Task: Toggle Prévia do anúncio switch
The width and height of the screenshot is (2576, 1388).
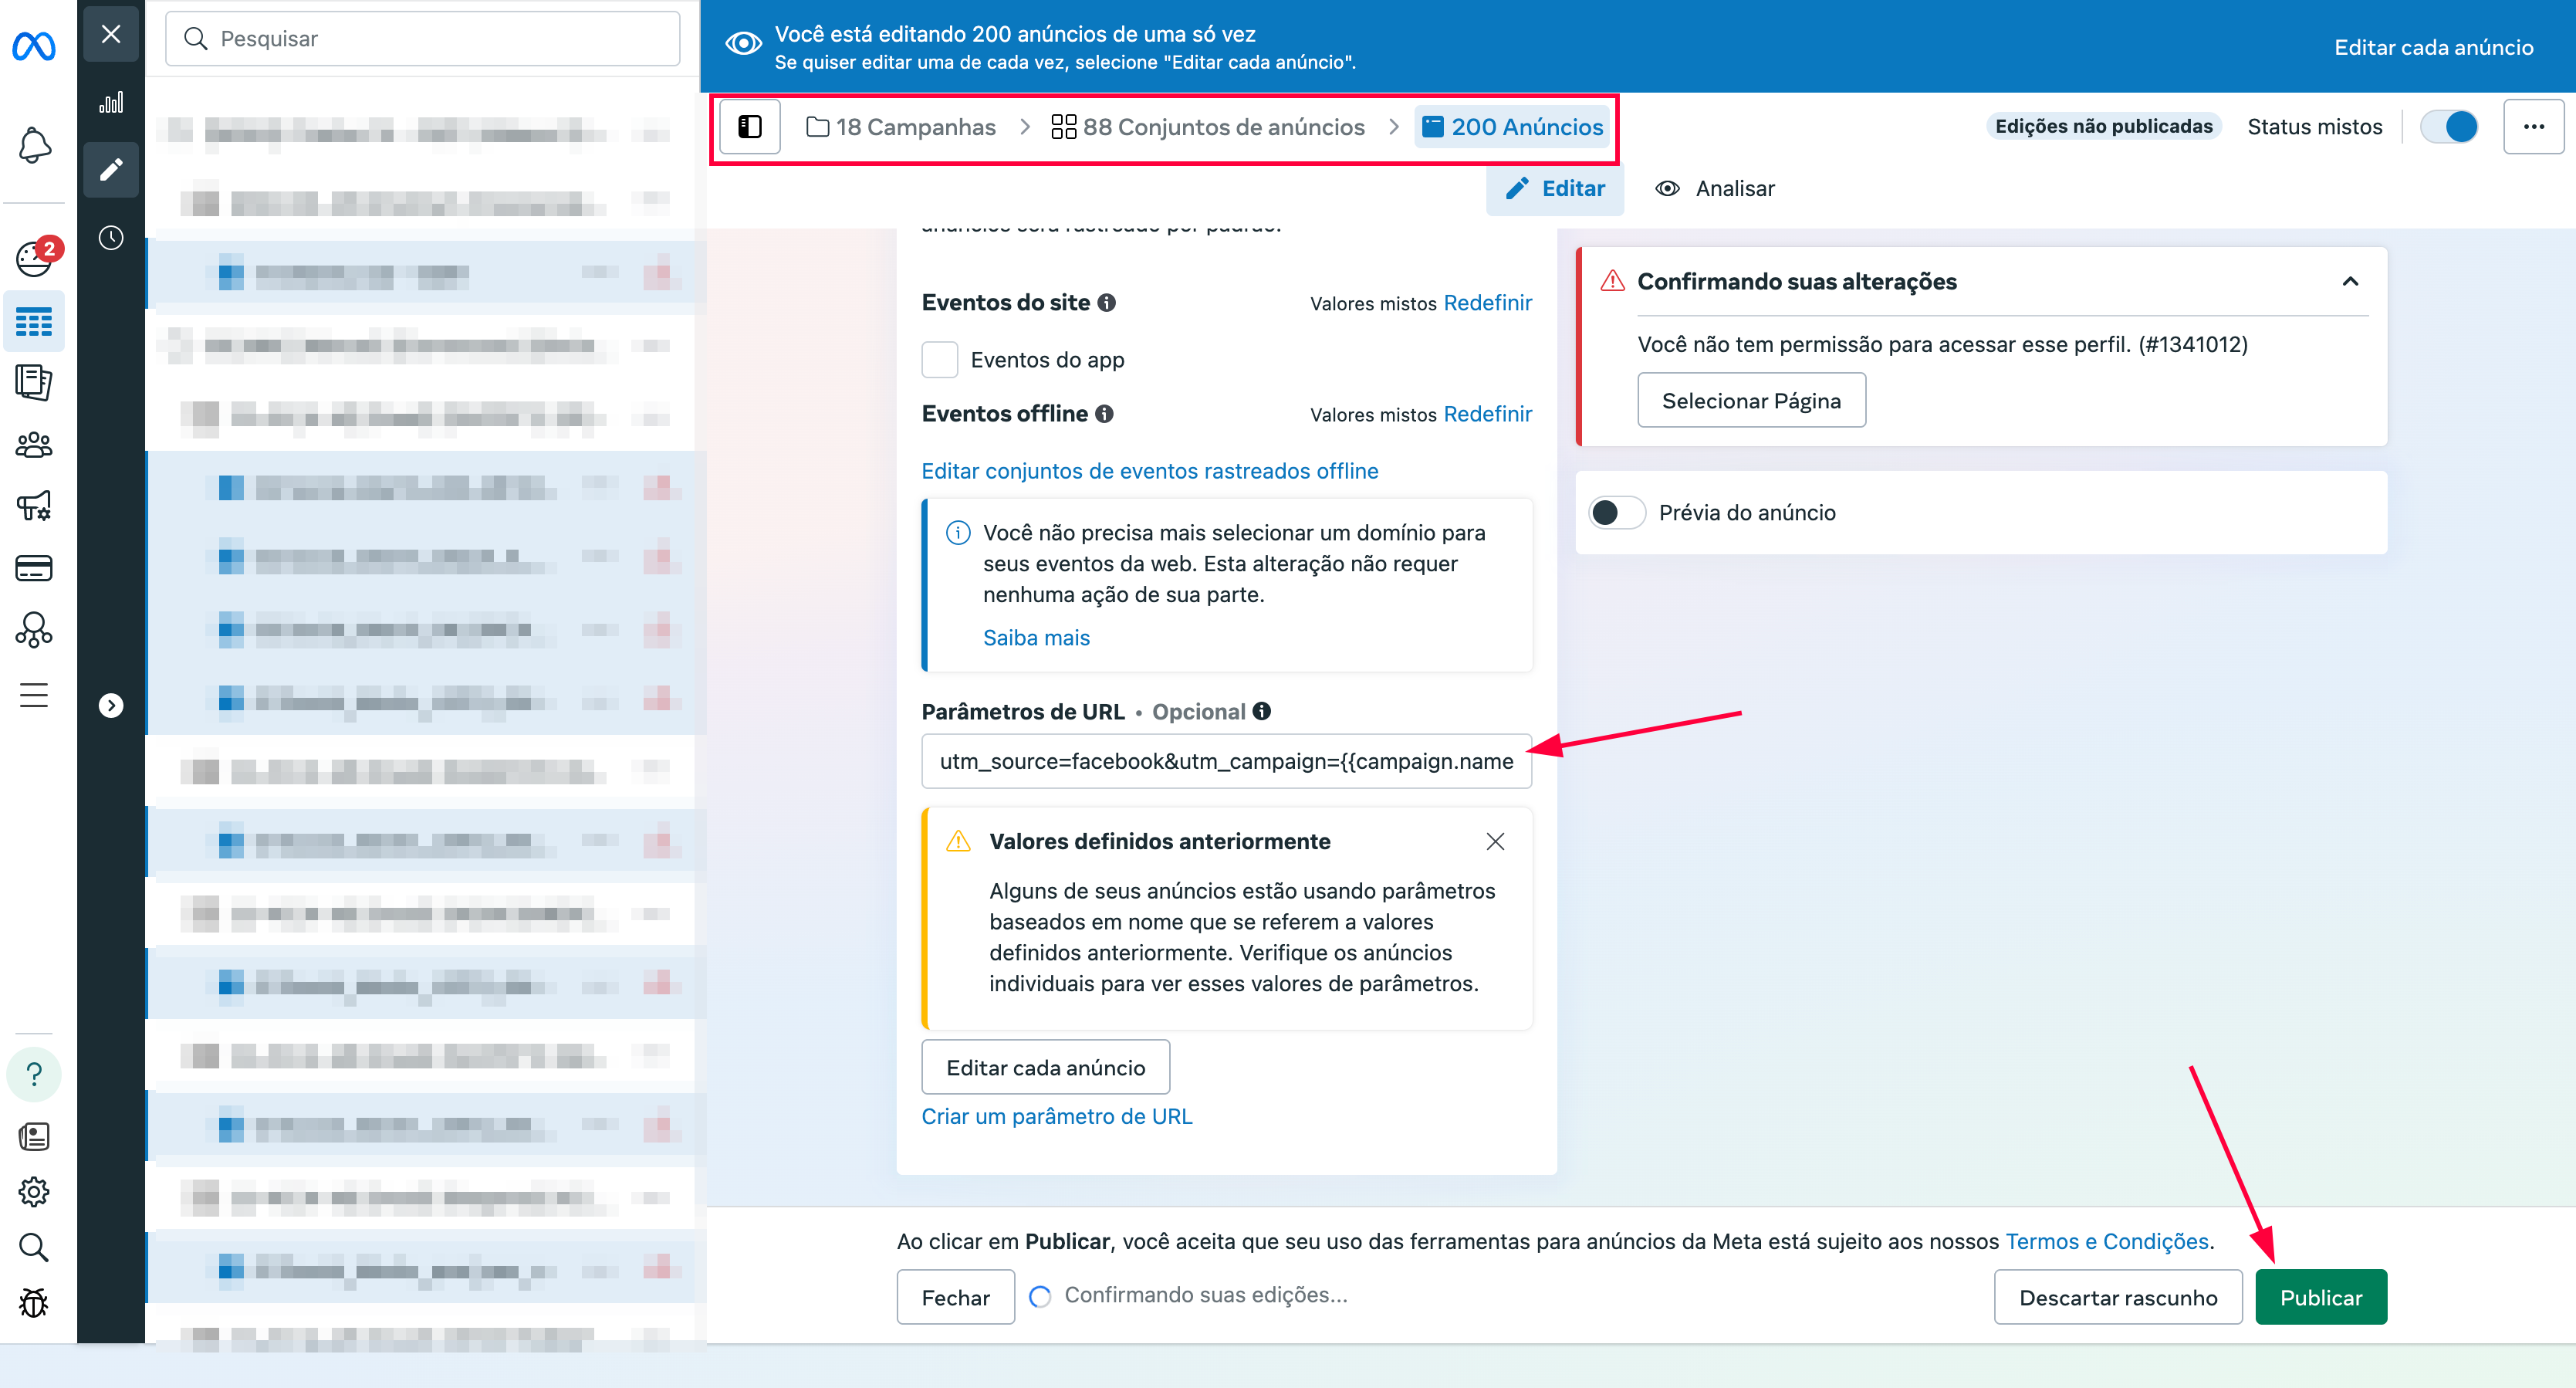Action: pos(1617,513)
